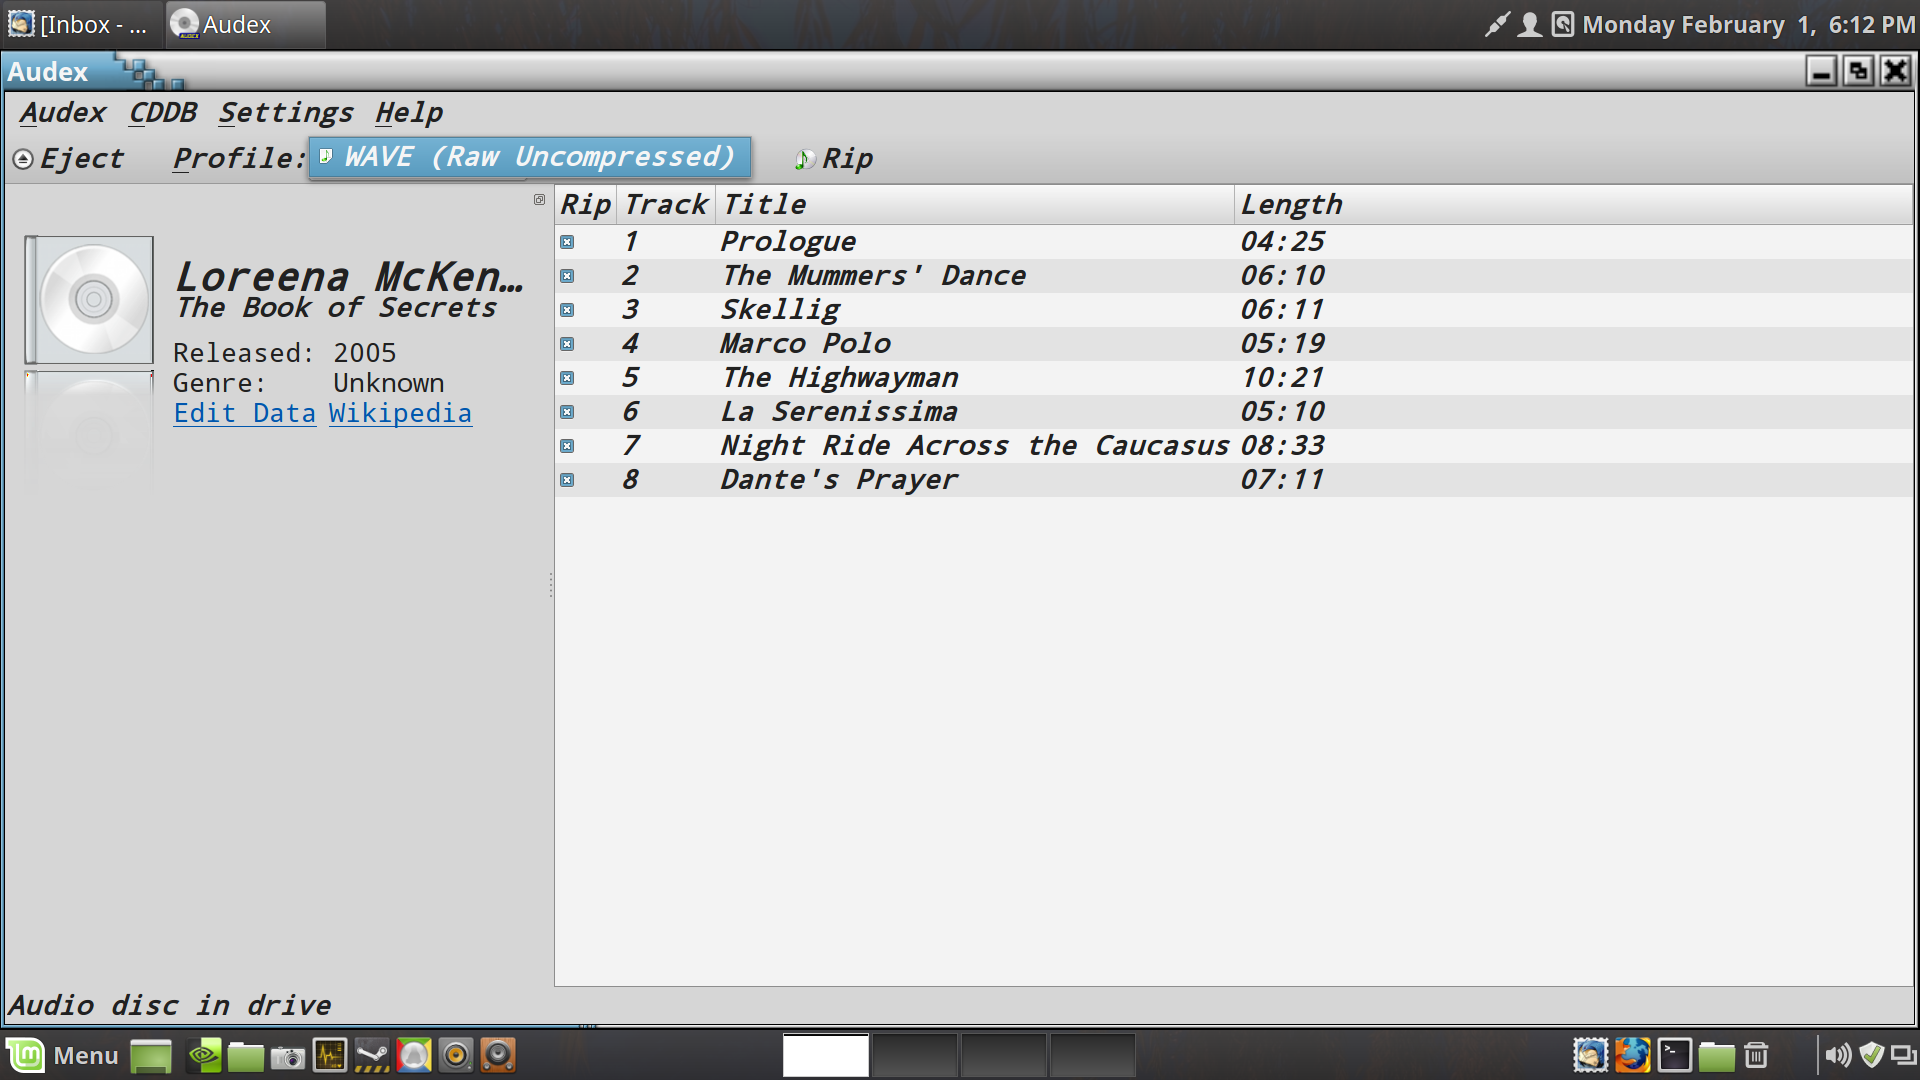Open the WAVE (Raw Uncompressed) profile dropdown
Image resolution: width=1920 pixels, height=1080 pixels.
529,157
